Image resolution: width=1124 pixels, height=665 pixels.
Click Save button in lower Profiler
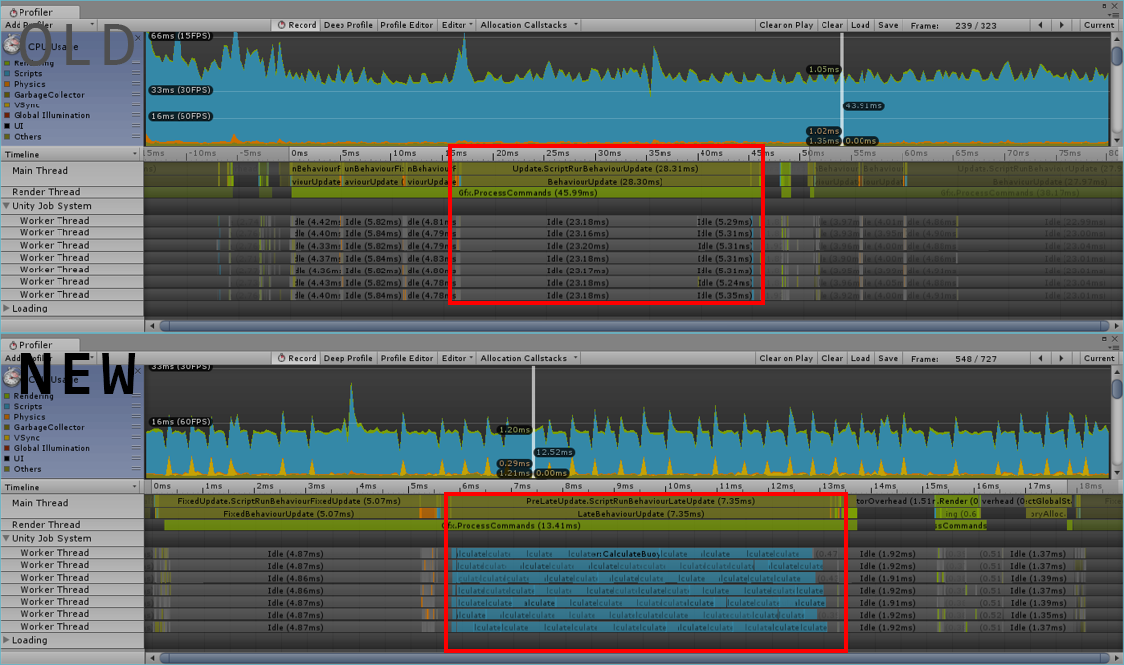pos(888,358)
